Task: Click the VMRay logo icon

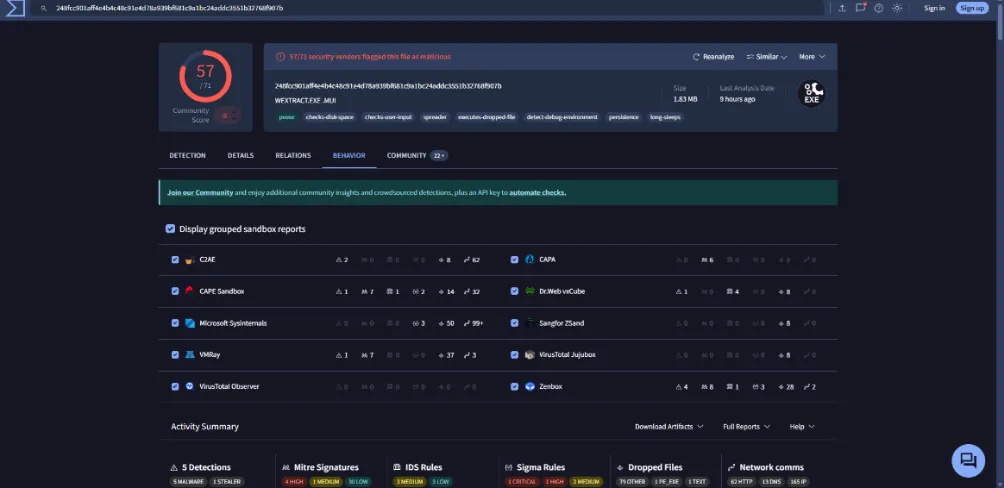Action: coord(190,355)
